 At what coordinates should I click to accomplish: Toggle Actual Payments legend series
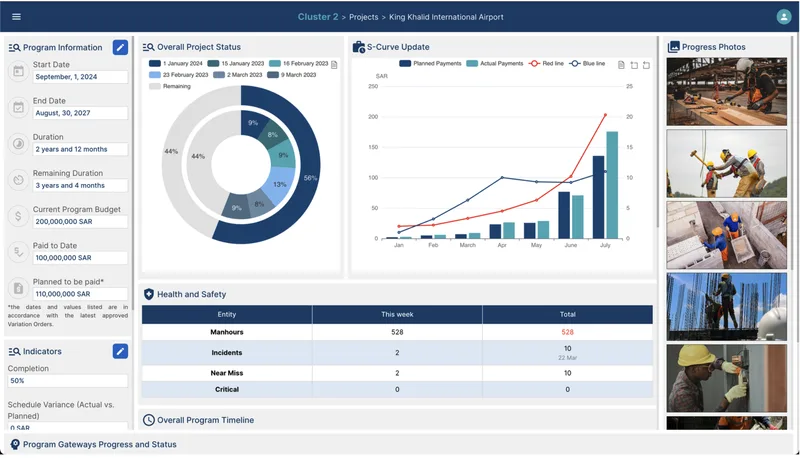pos(495,64)
